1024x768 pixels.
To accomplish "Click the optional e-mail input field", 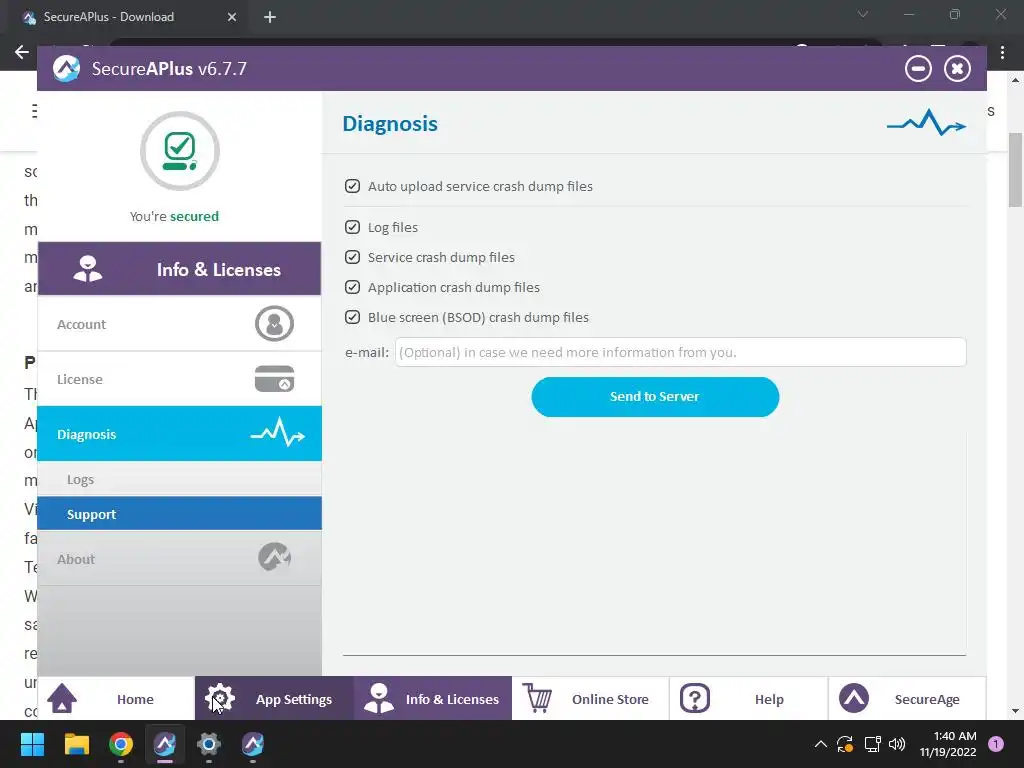I will [x=680, y=352].
